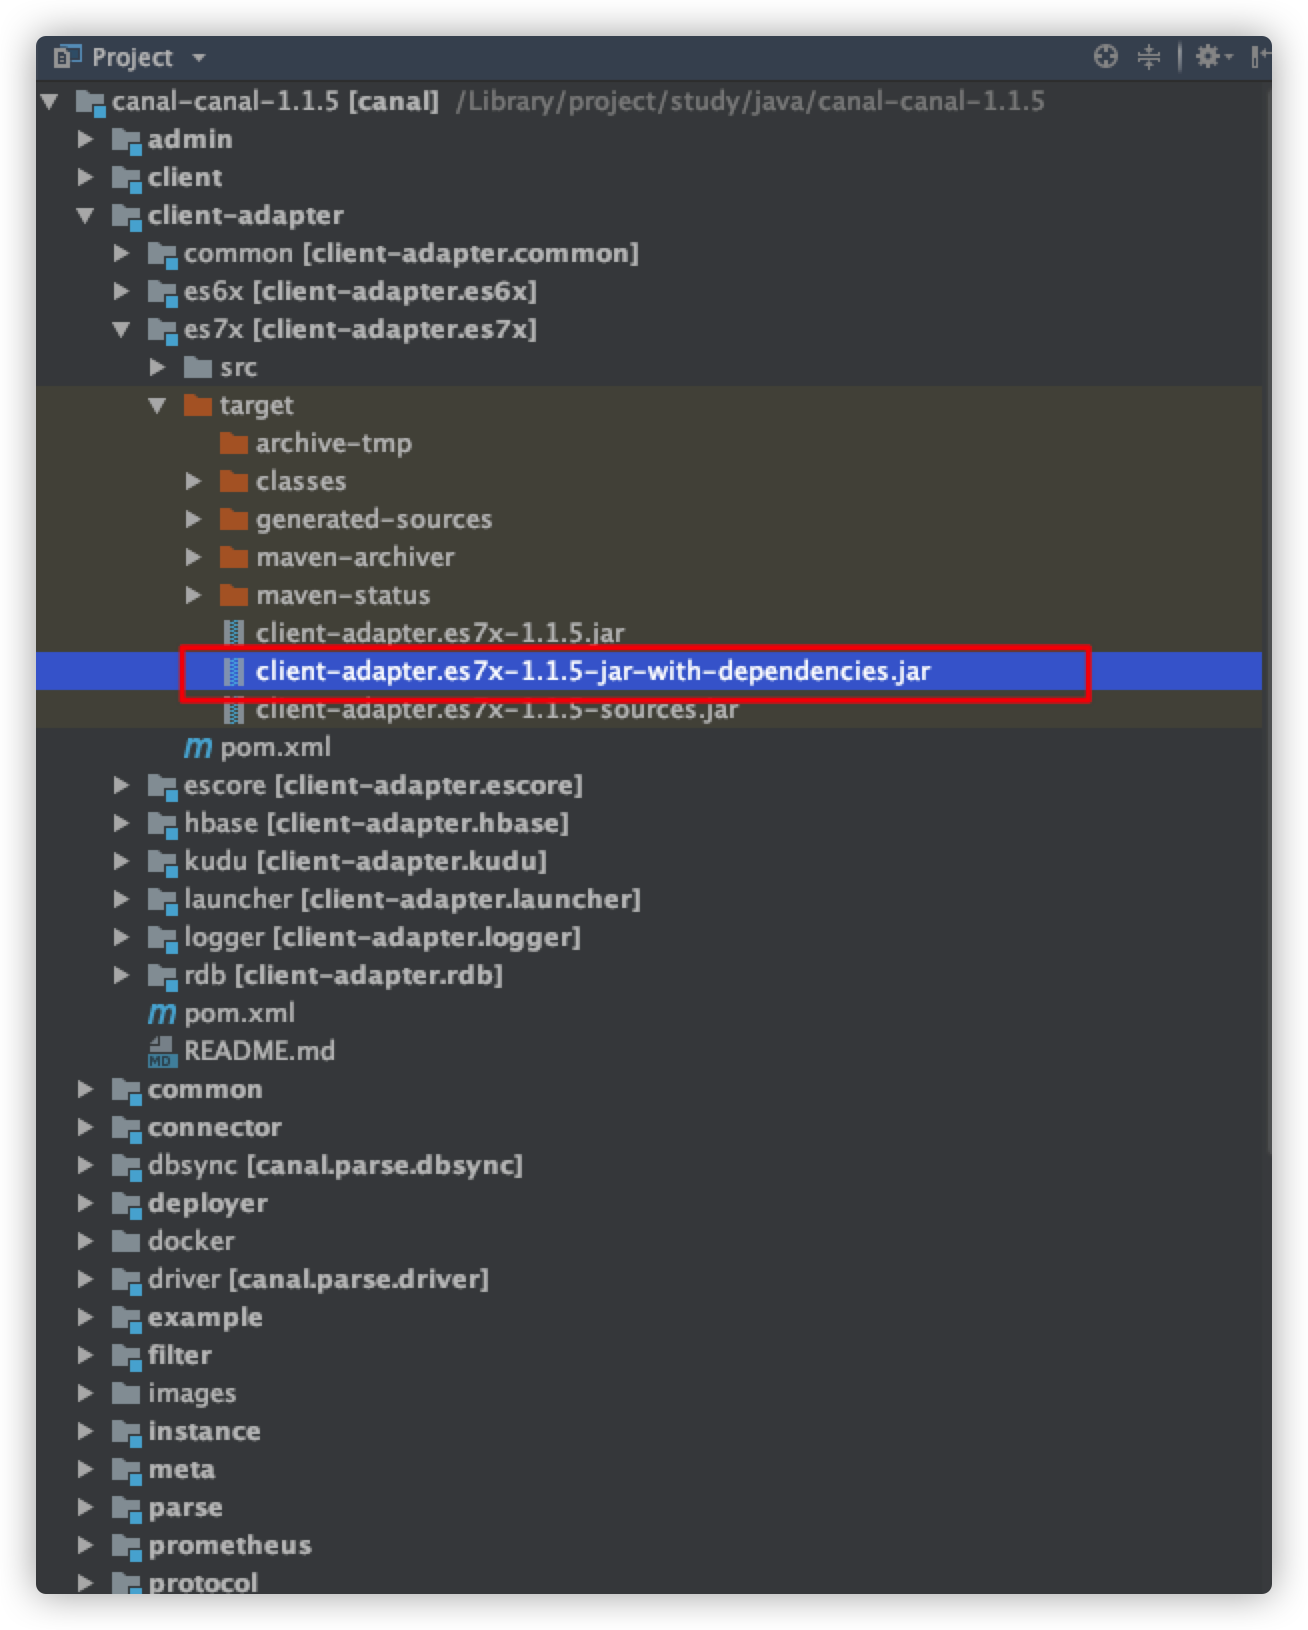
Task: Collapse the target folder
Action: [157, 405]
